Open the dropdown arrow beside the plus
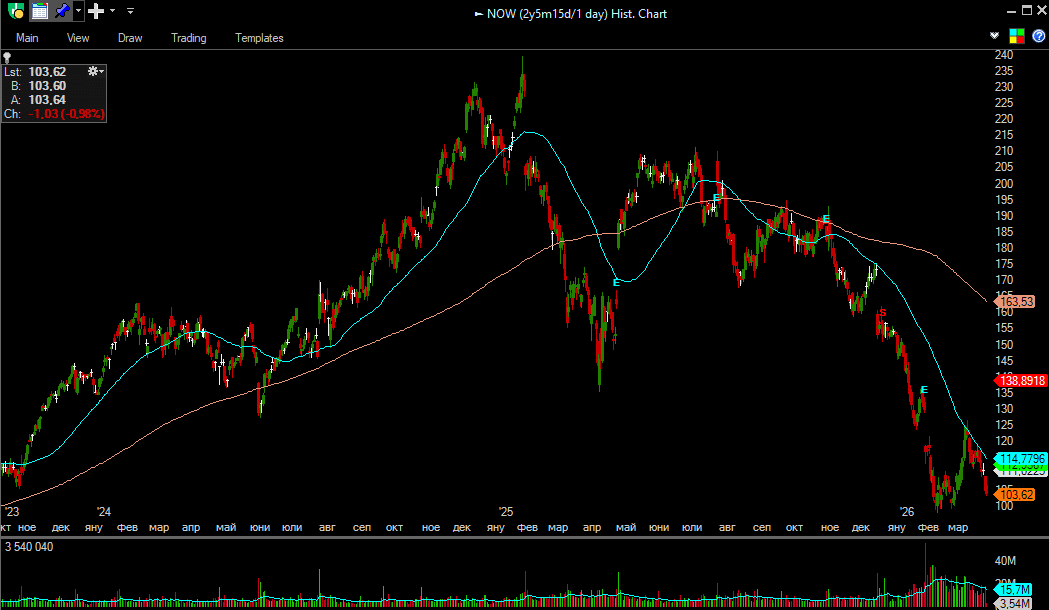Viewport: 1049px width, 610px height. point(112,11)
